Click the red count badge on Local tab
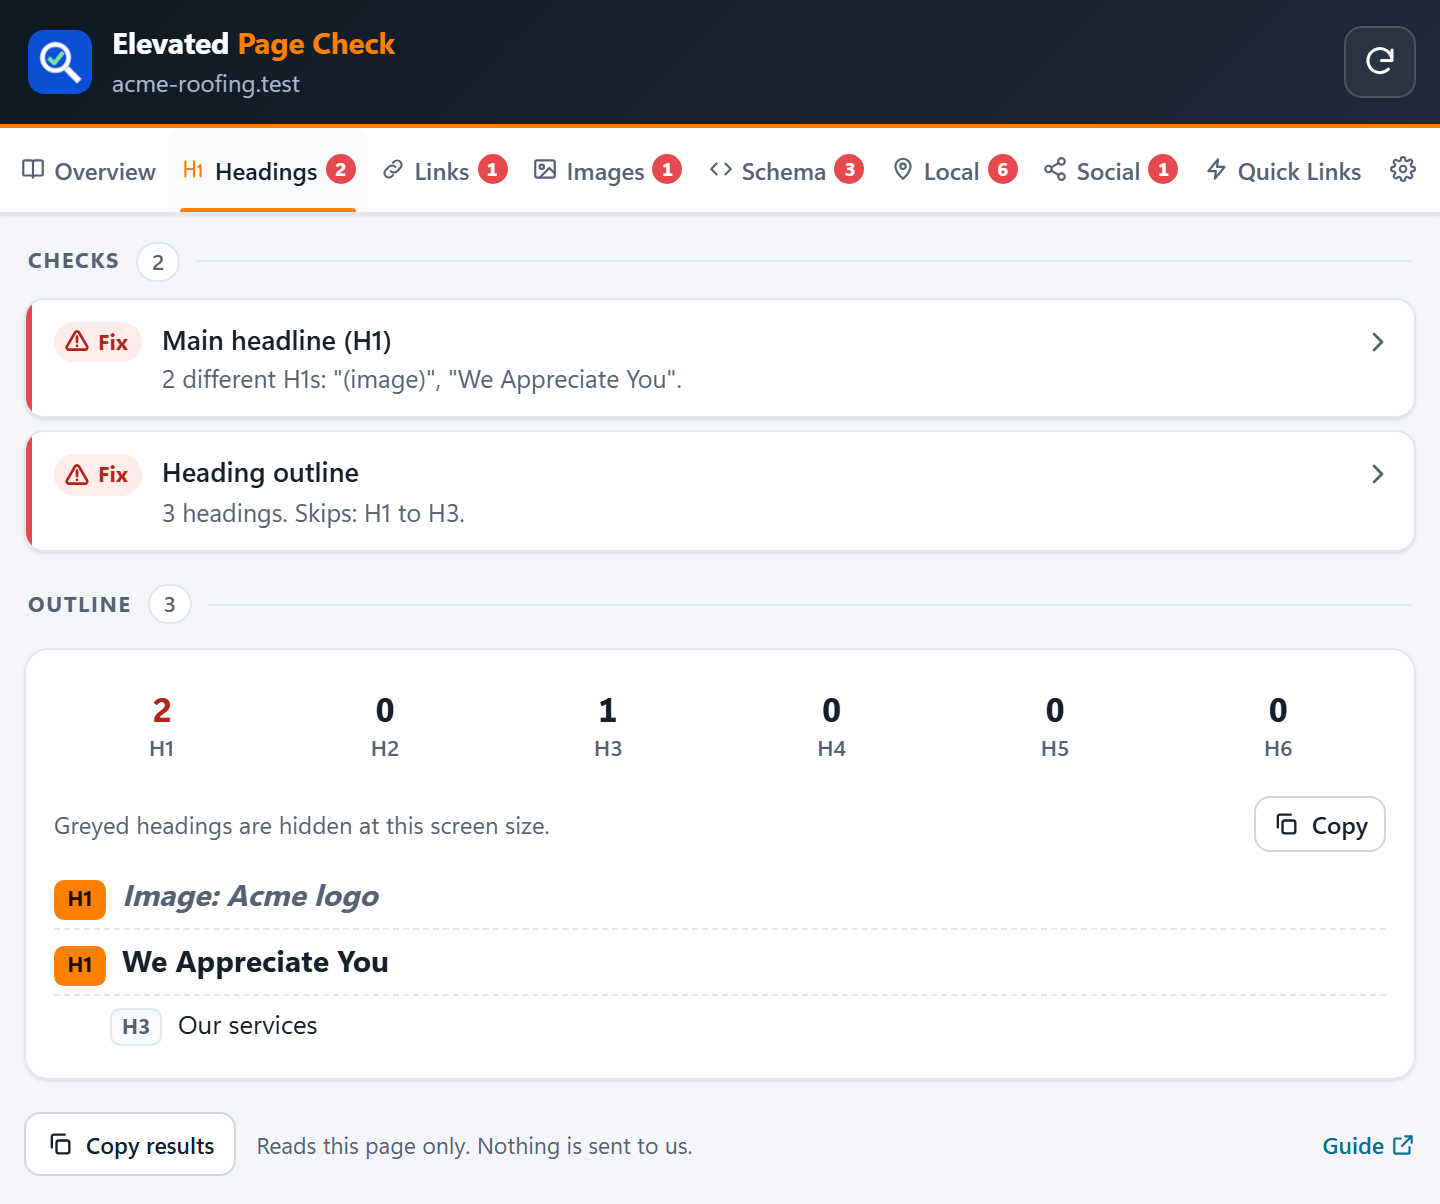Screen dimensions: 1440x1204 1003,170
